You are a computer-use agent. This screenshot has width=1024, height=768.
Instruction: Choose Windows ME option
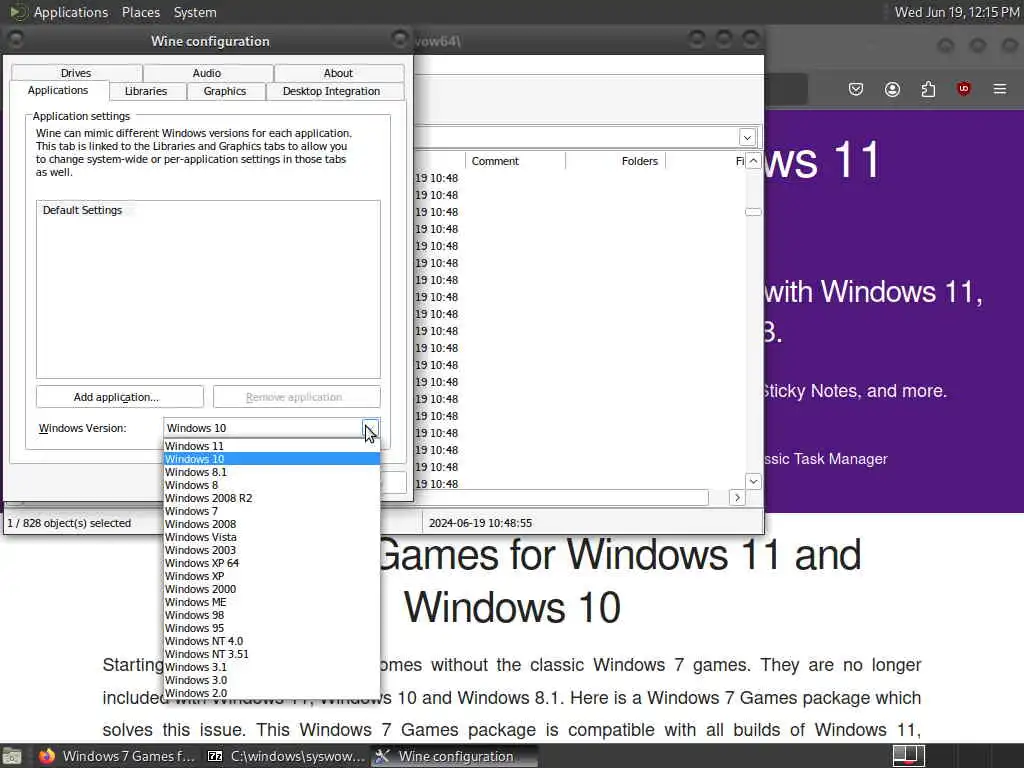(271, 602)
